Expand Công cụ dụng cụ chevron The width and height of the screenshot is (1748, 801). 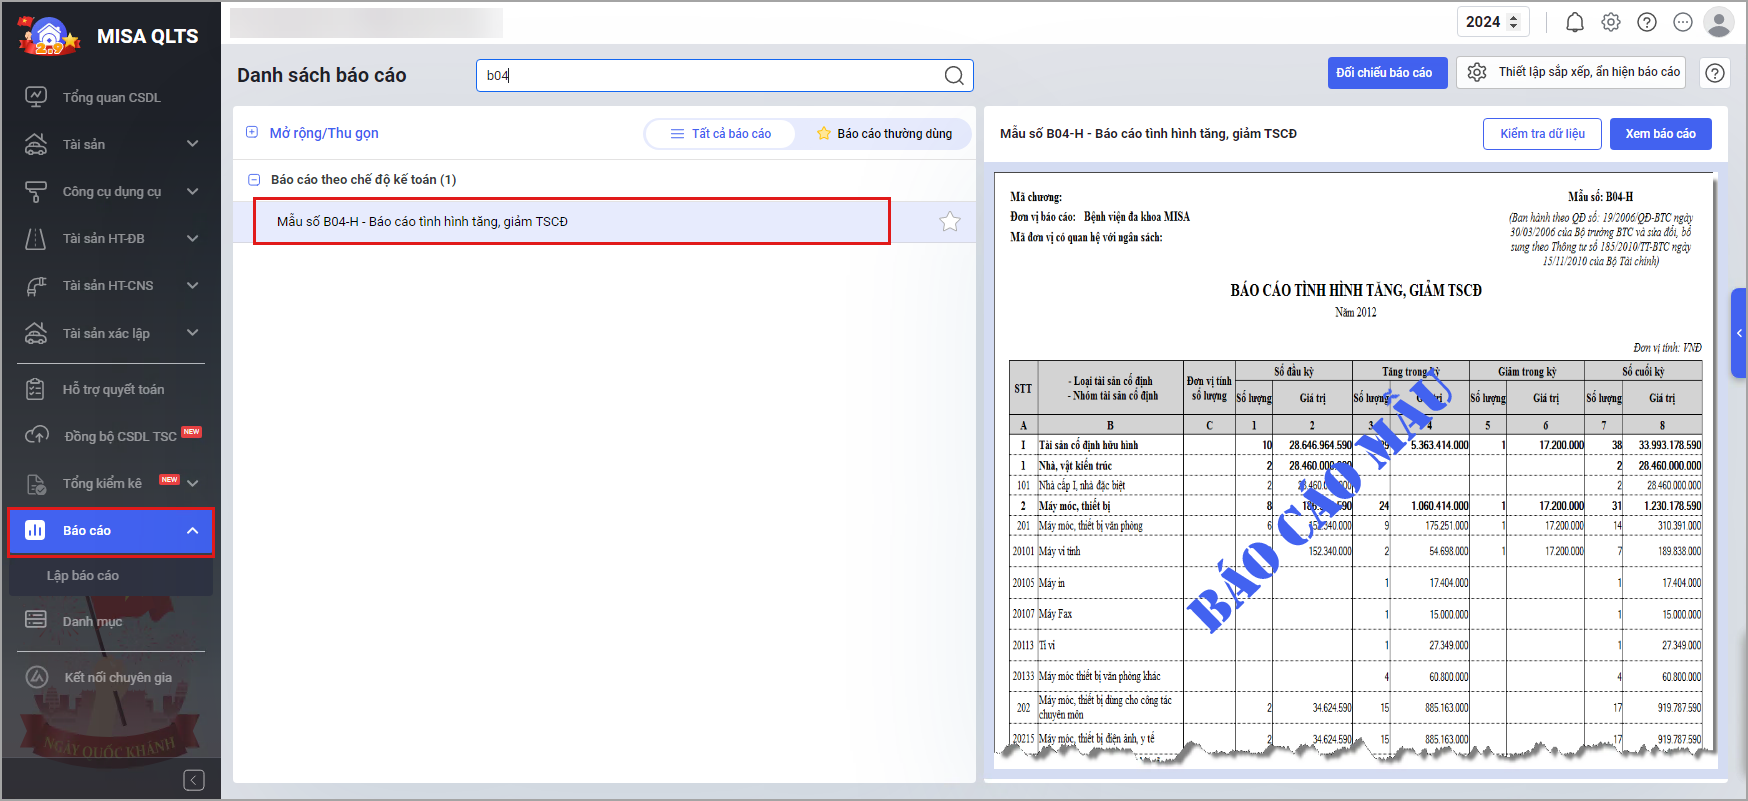pos(193,191)
